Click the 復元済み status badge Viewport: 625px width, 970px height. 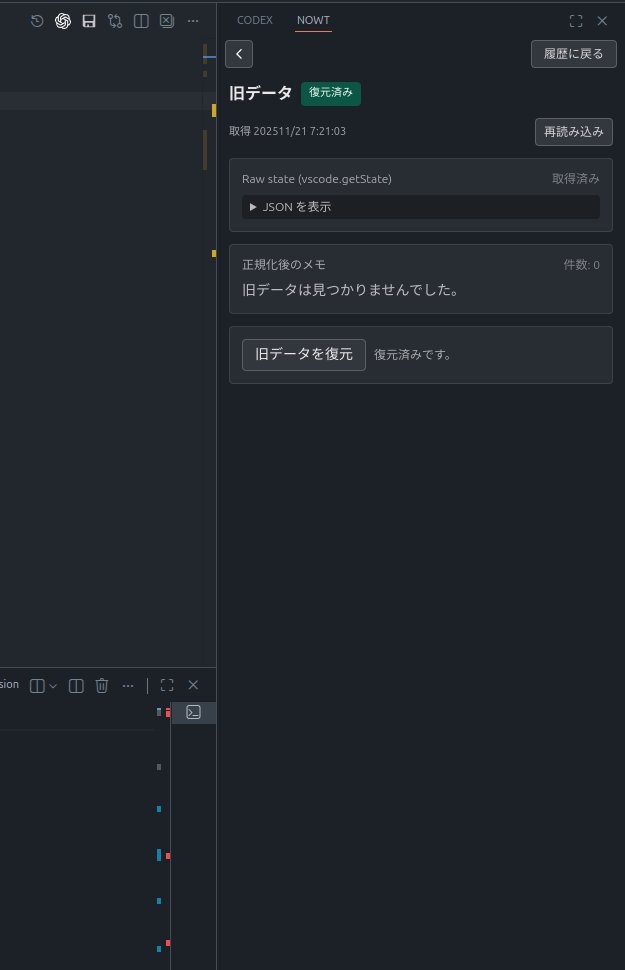(x=330, y=93)
